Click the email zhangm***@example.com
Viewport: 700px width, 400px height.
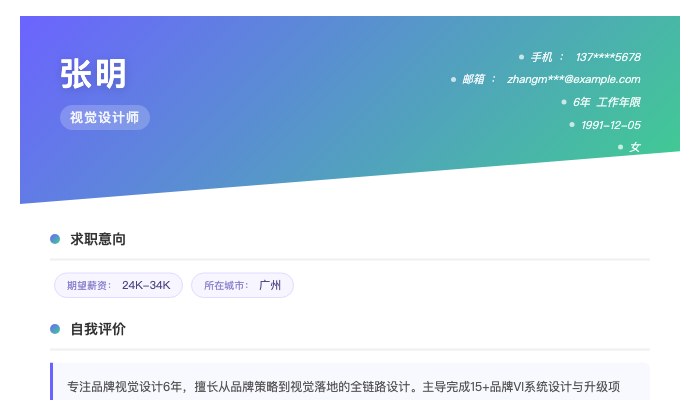point(573,79)
